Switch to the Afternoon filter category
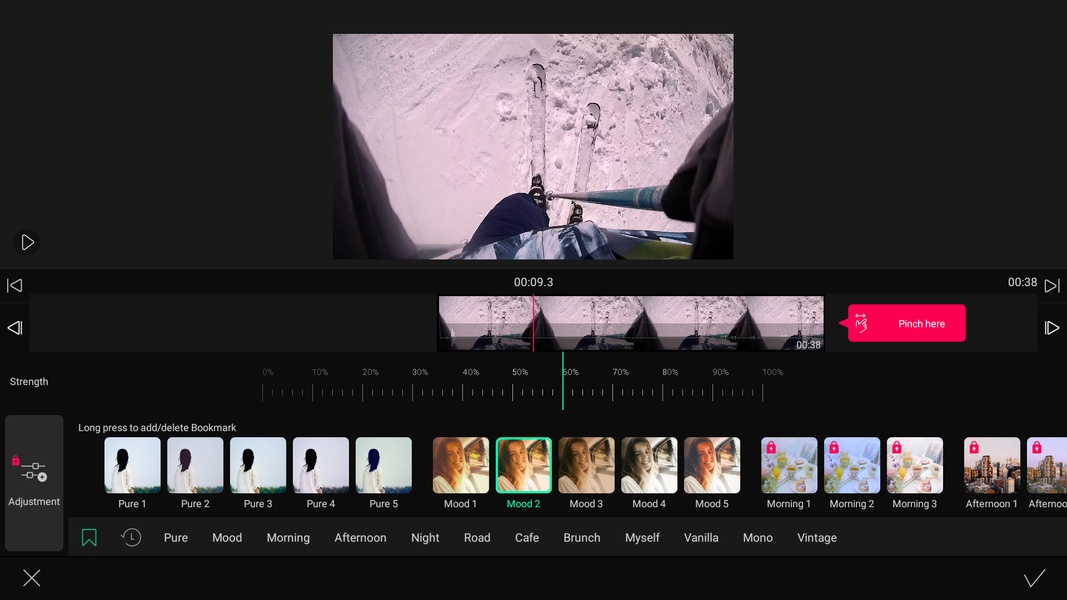Viewport: 1067px width, 600px height. coord(360,537)
